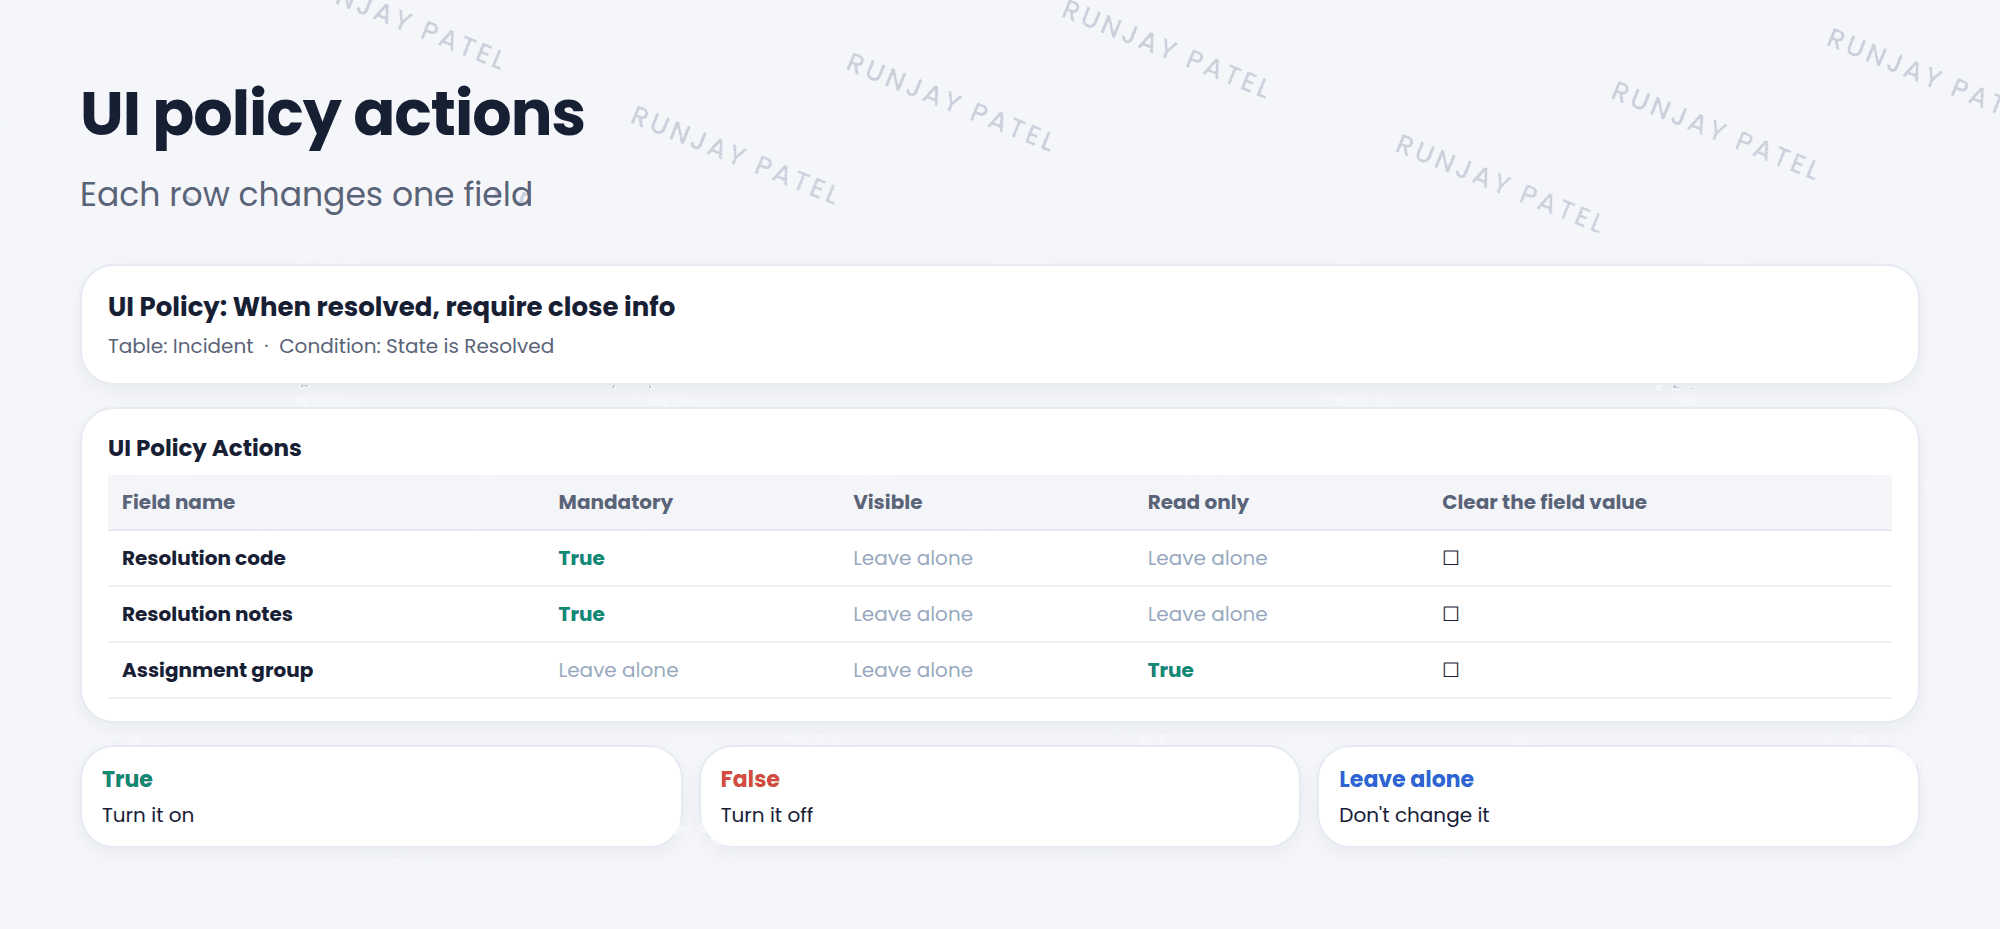2000x929 pixels.
Task: Click 'Each row changes one field' subtitle
Action: [x=306, y=194]
